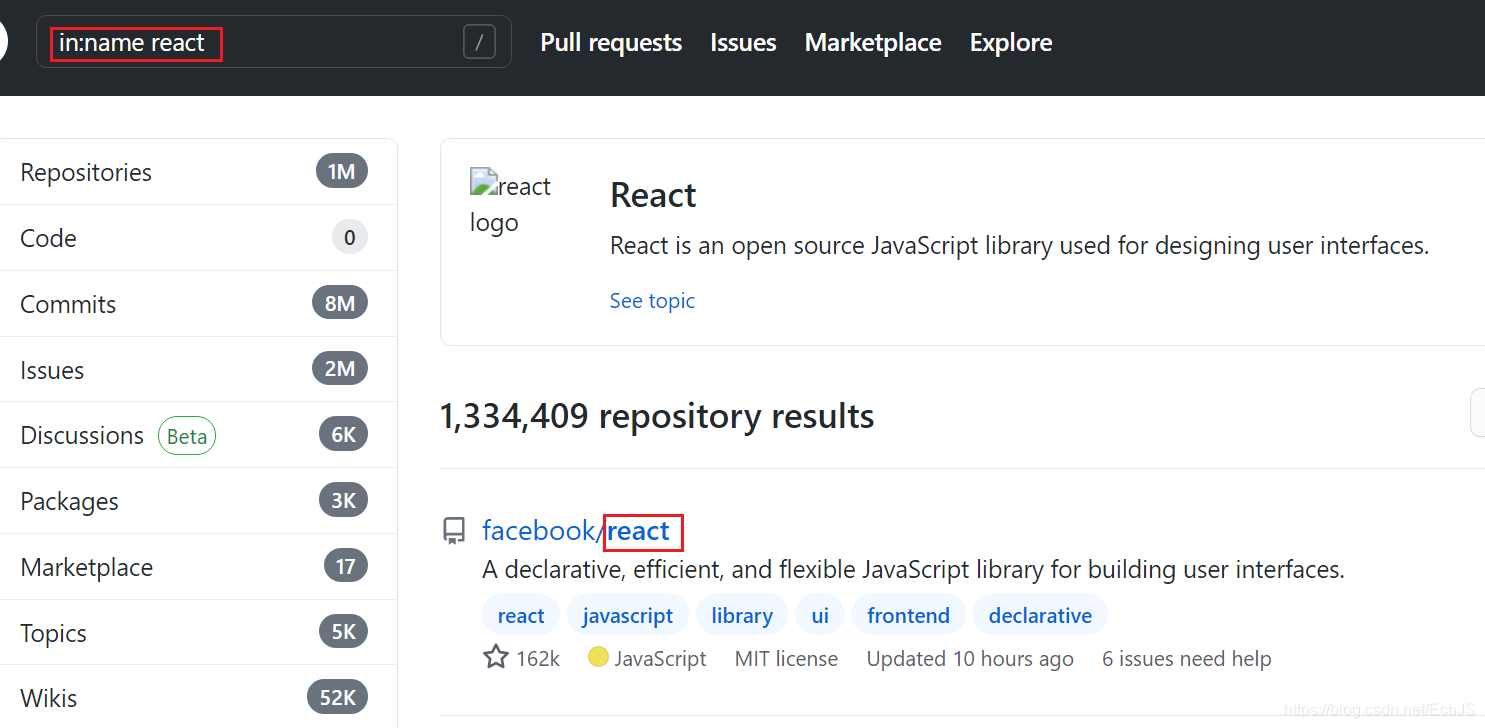Click the MIT license text

click(786, 658)
